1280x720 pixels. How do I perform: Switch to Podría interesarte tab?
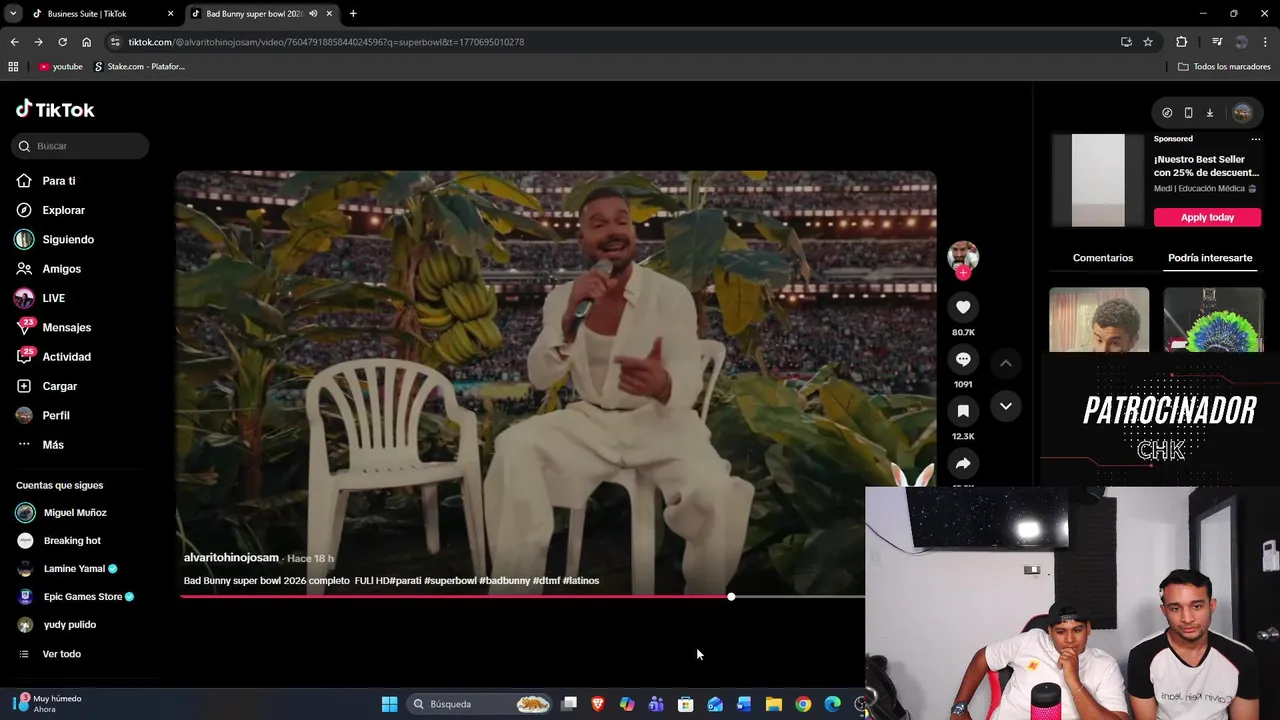tap(1210, 258)
